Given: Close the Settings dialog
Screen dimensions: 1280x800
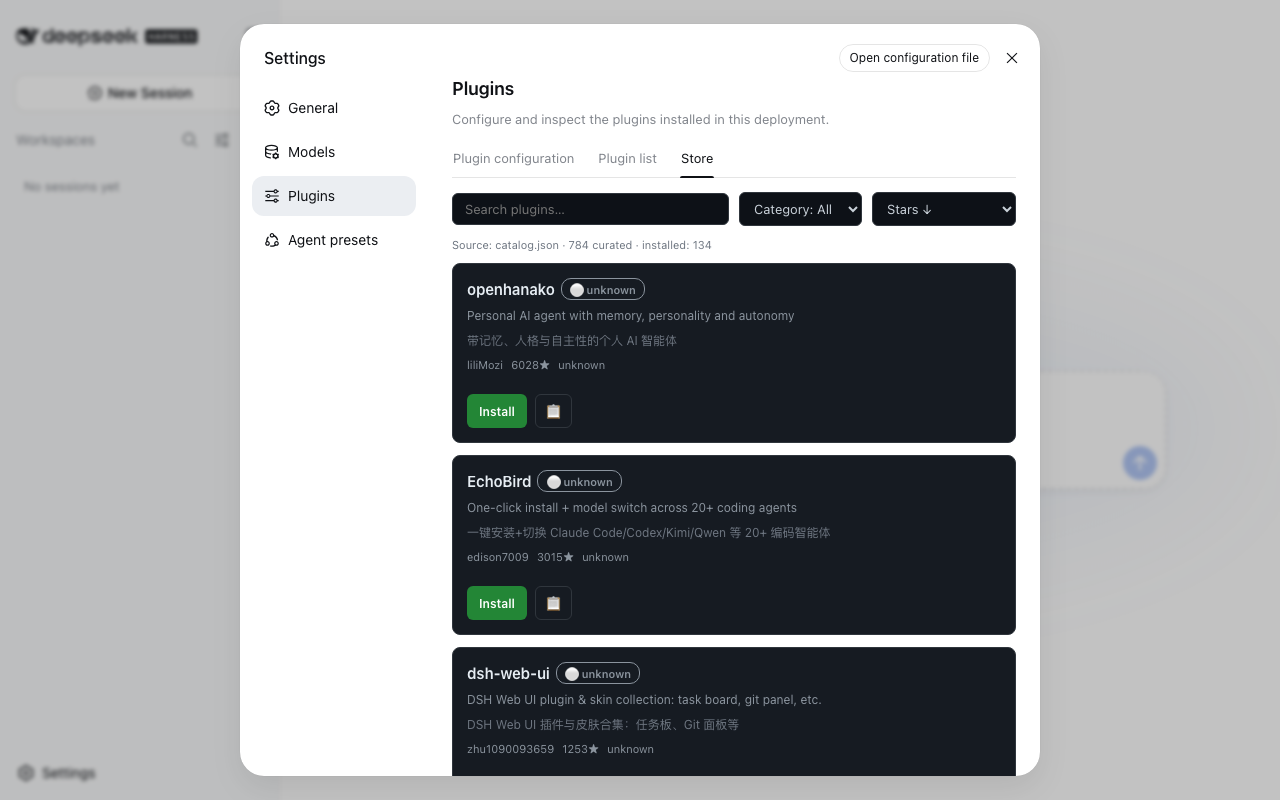Looking at the screenshot, I should tap(1012, 58).
